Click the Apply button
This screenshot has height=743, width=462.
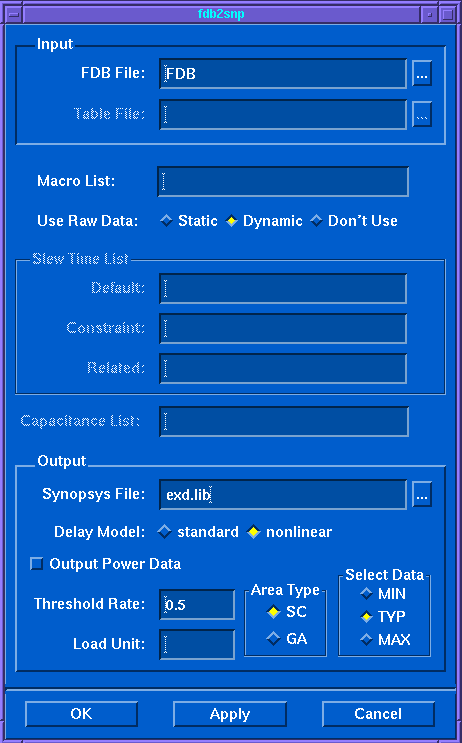tap(230, 714)
